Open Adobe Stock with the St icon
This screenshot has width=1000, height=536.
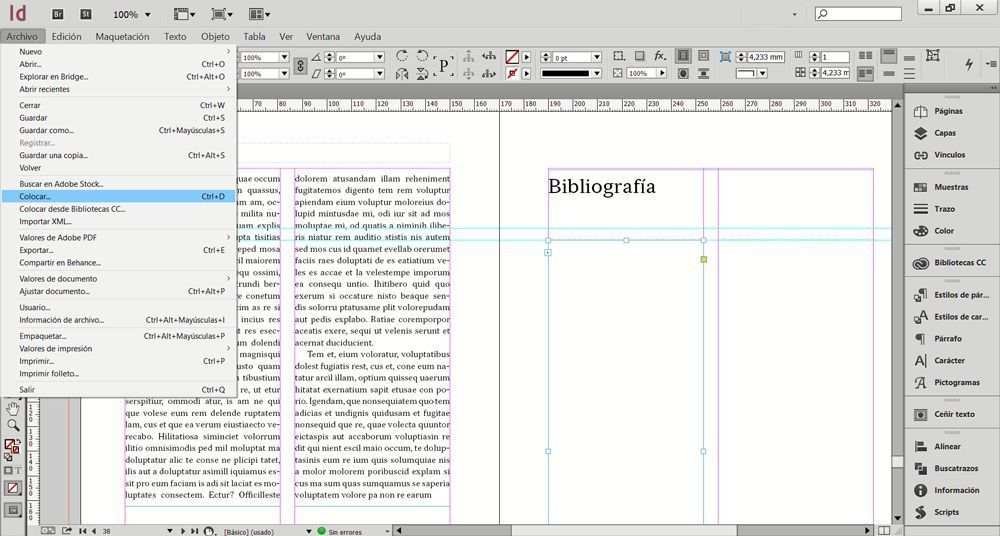(x=85, y=14)
